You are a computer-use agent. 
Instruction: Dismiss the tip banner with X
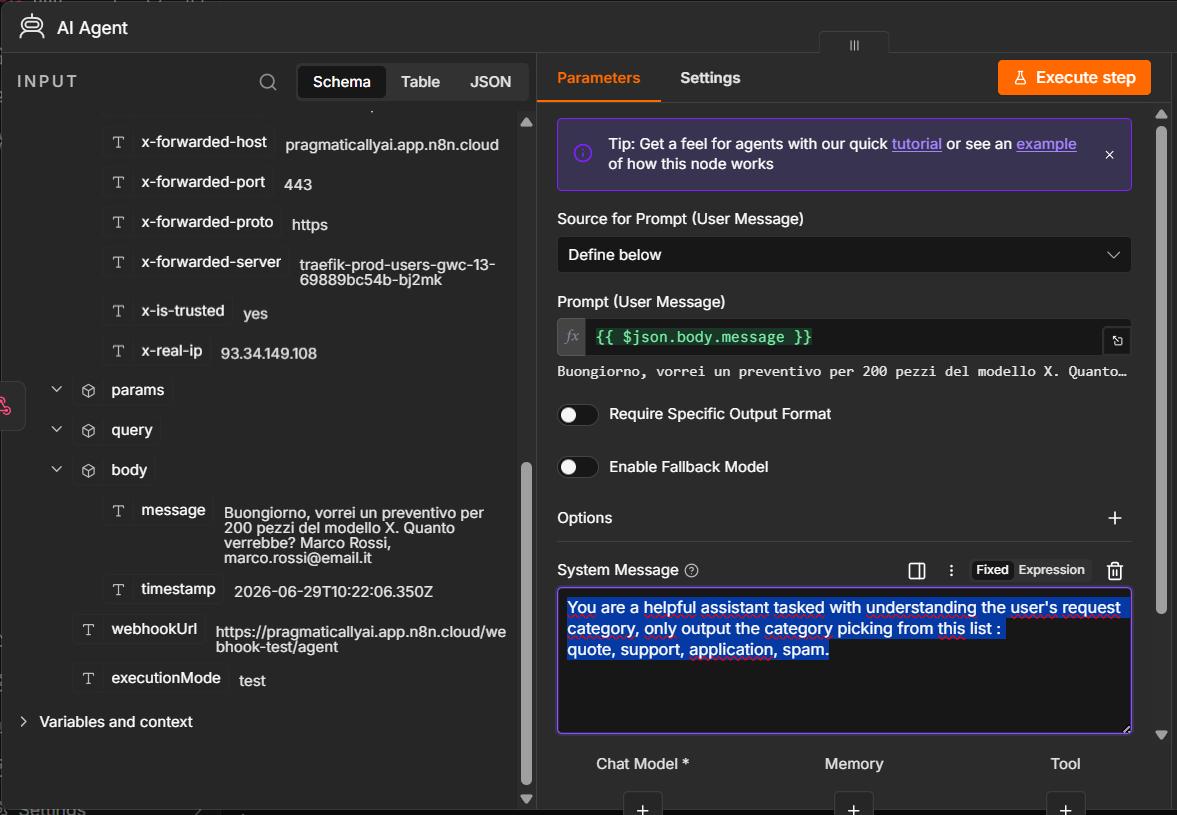[1109, 155]
